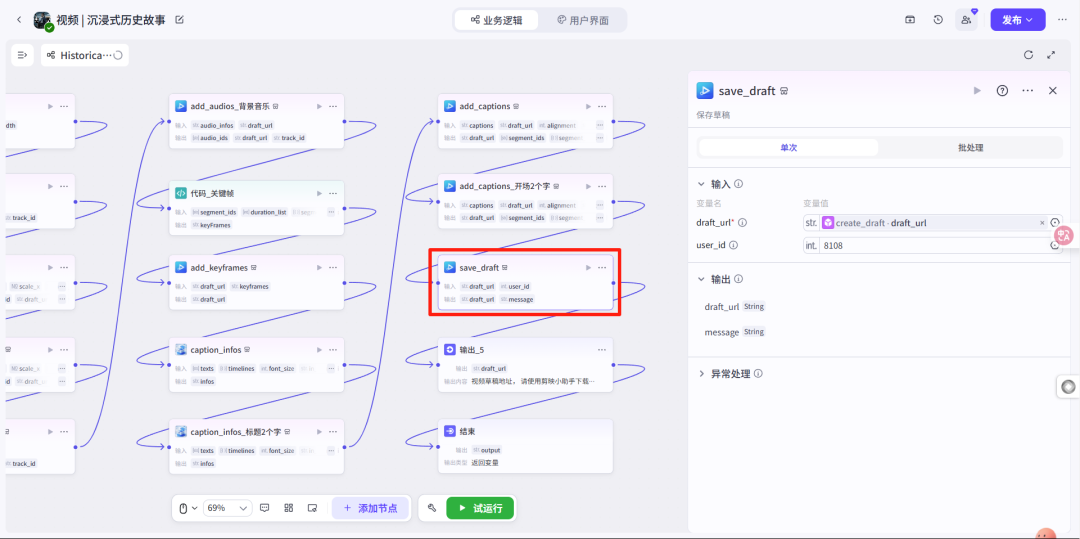Run save_draft node on canvas
The width and height of the screenshot is (1080, 539).
pos(588,267)
